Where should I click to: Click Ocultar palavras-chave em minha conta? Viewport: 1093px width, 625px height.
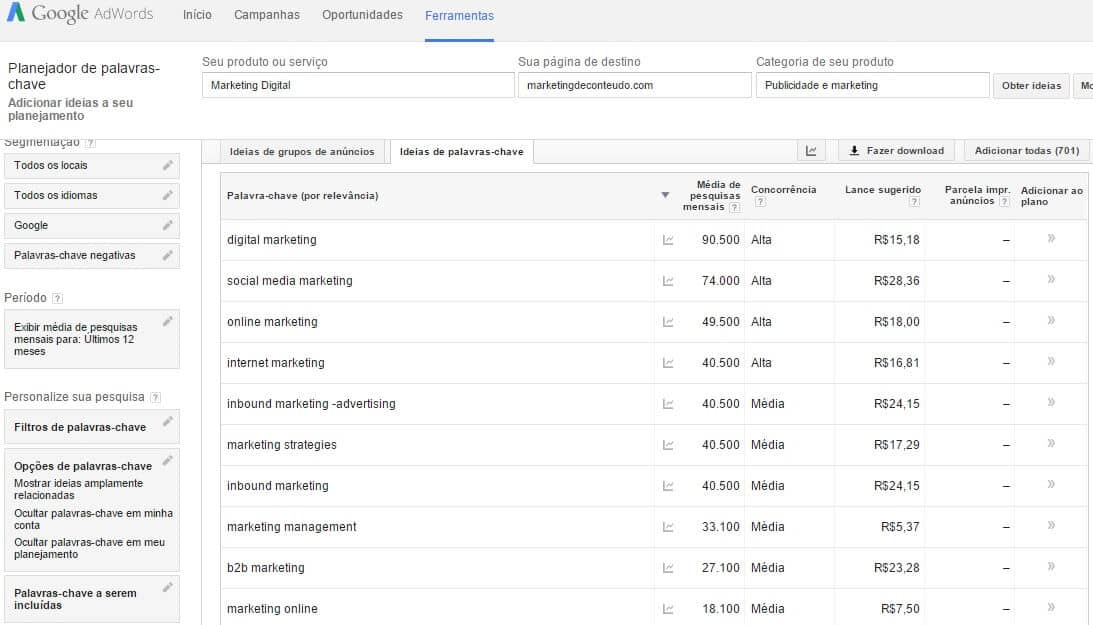pos(93,519)
